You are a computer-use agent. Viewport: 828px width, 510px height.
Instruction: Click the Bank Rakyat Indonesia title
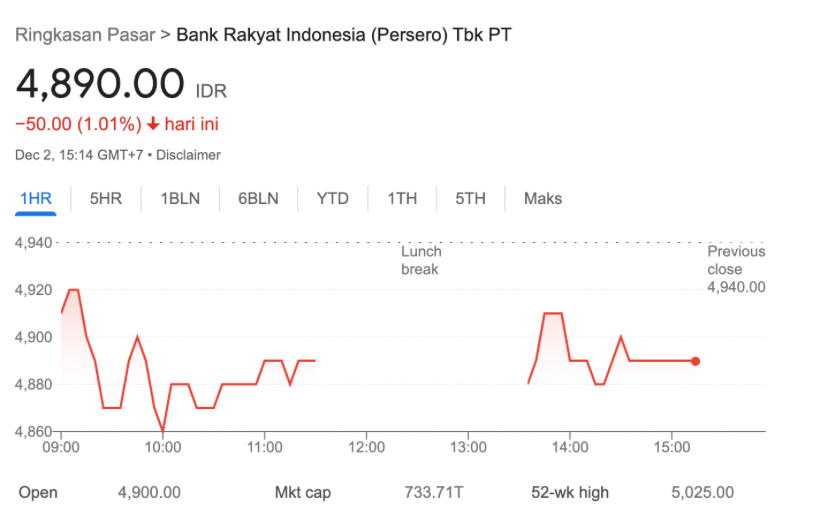coord(344,35)
